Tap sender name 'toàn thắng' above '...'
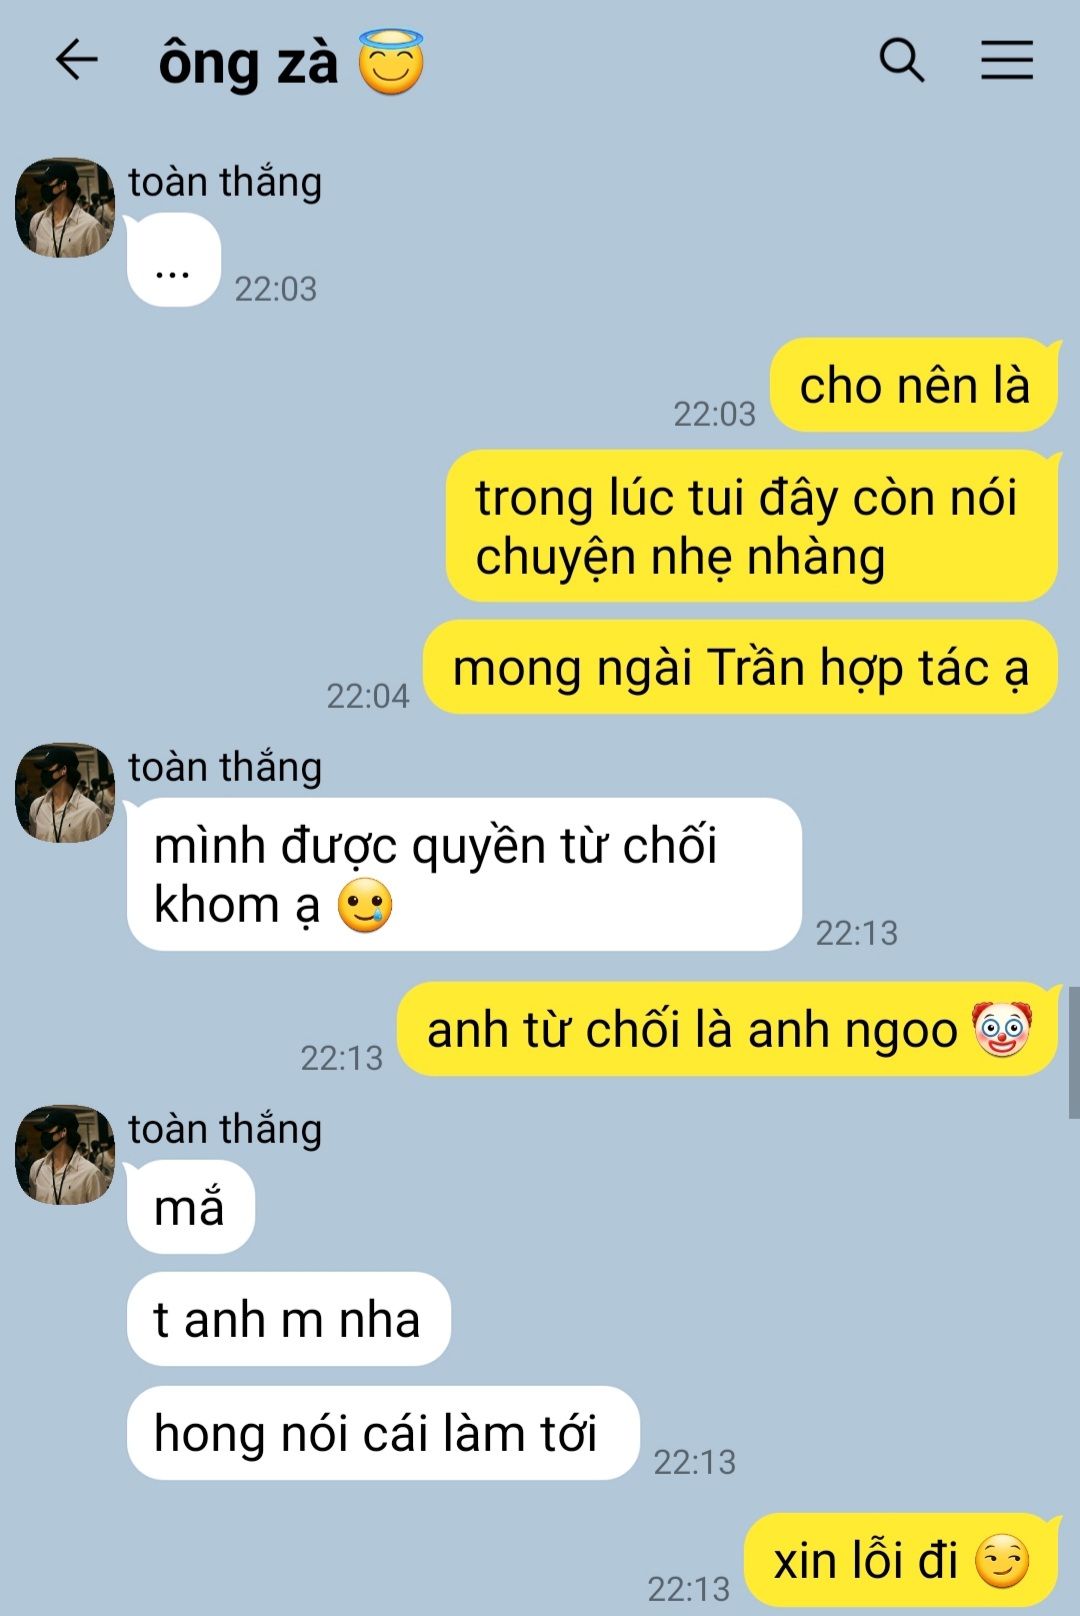The image size is (1080, 1616). pos(225,182)
